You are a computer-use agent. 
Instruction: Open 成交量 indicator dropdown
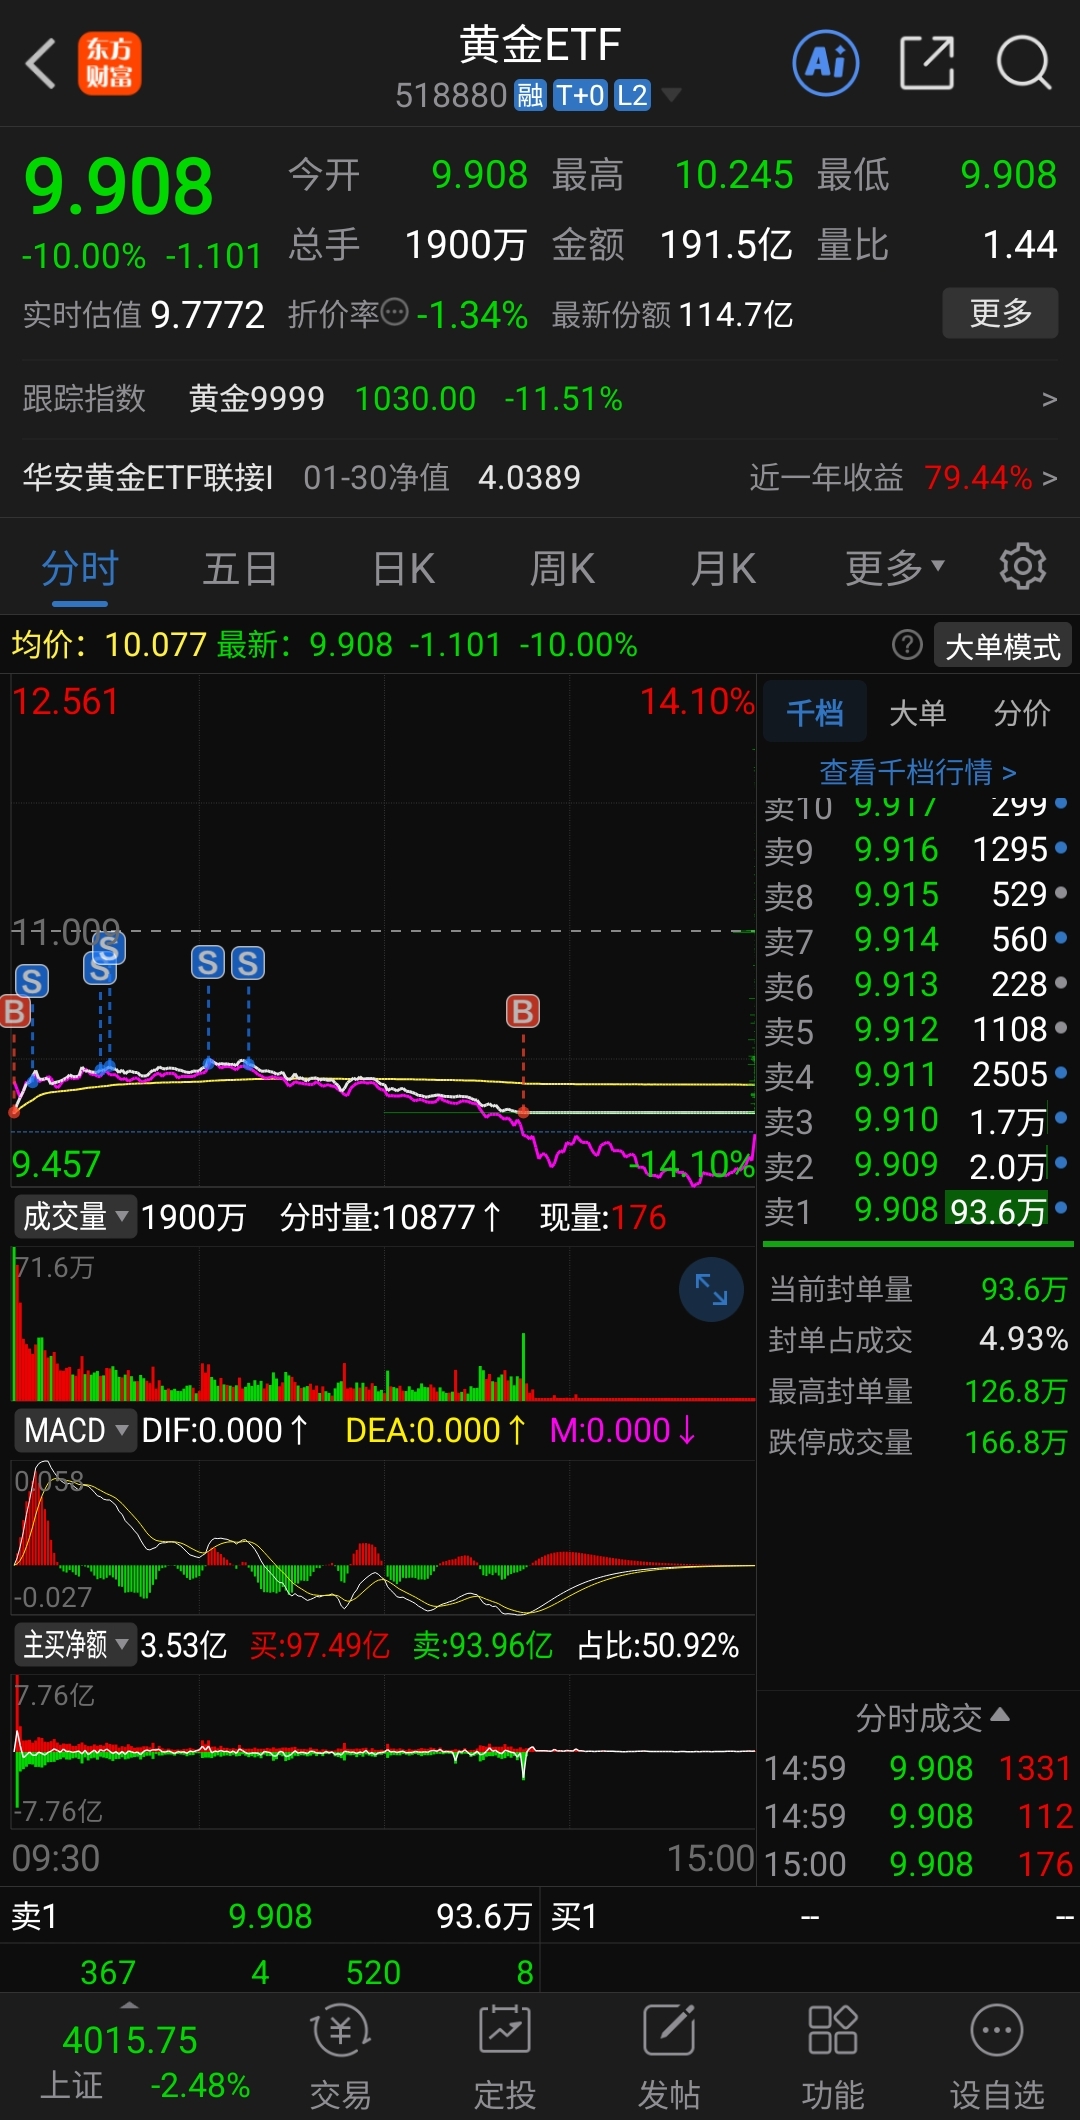tap(76, 1217)
